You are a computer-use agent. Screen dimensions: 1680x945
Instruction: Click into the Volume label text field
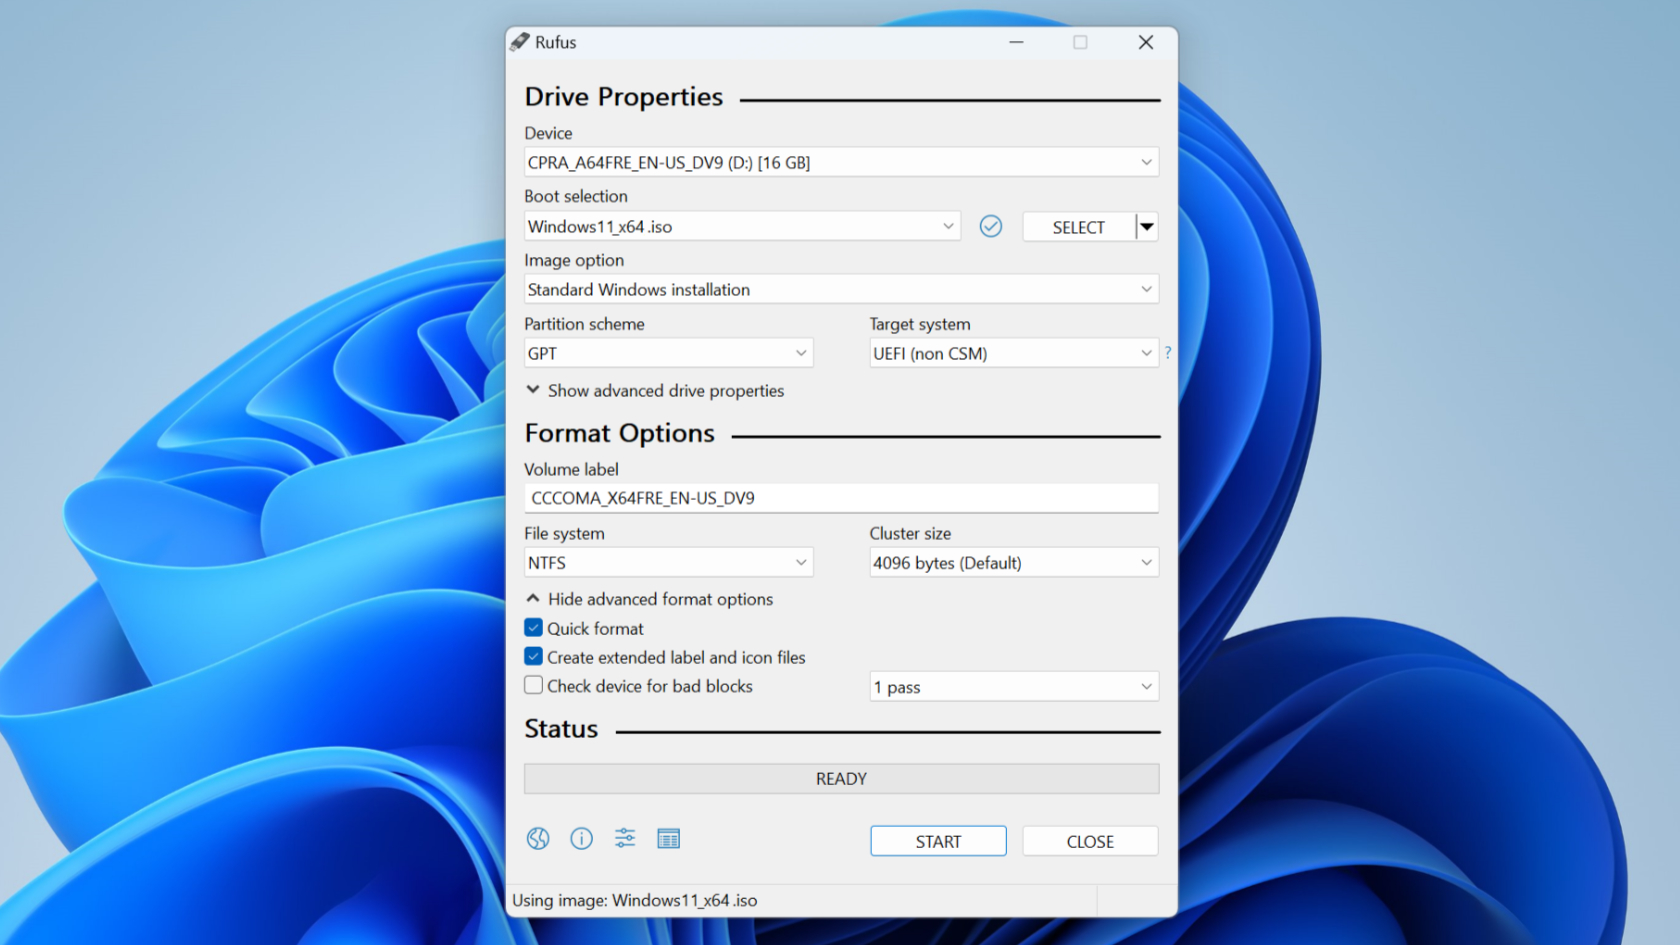point(841,498)
